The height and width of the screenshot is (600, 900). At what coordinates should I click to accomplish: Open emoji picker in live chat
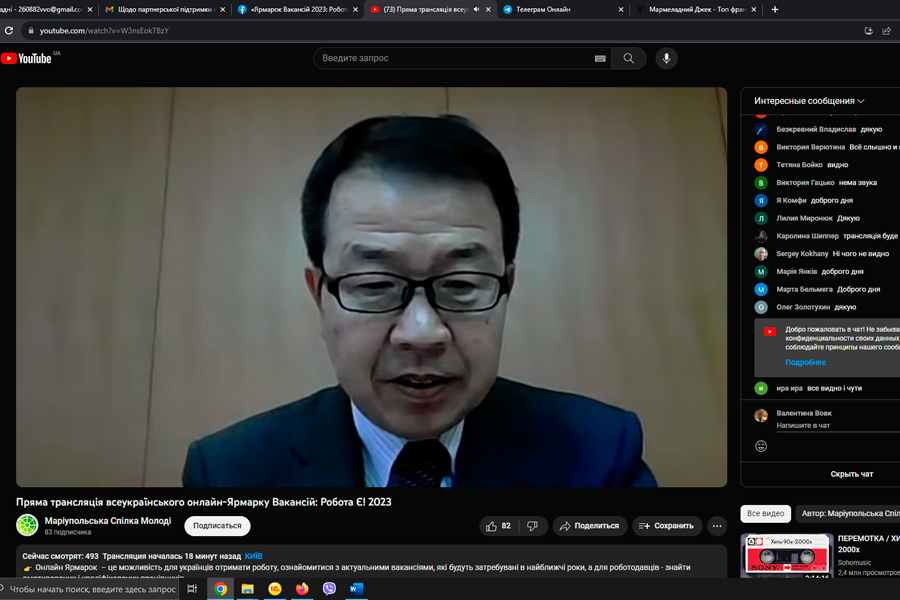[761, 446]
